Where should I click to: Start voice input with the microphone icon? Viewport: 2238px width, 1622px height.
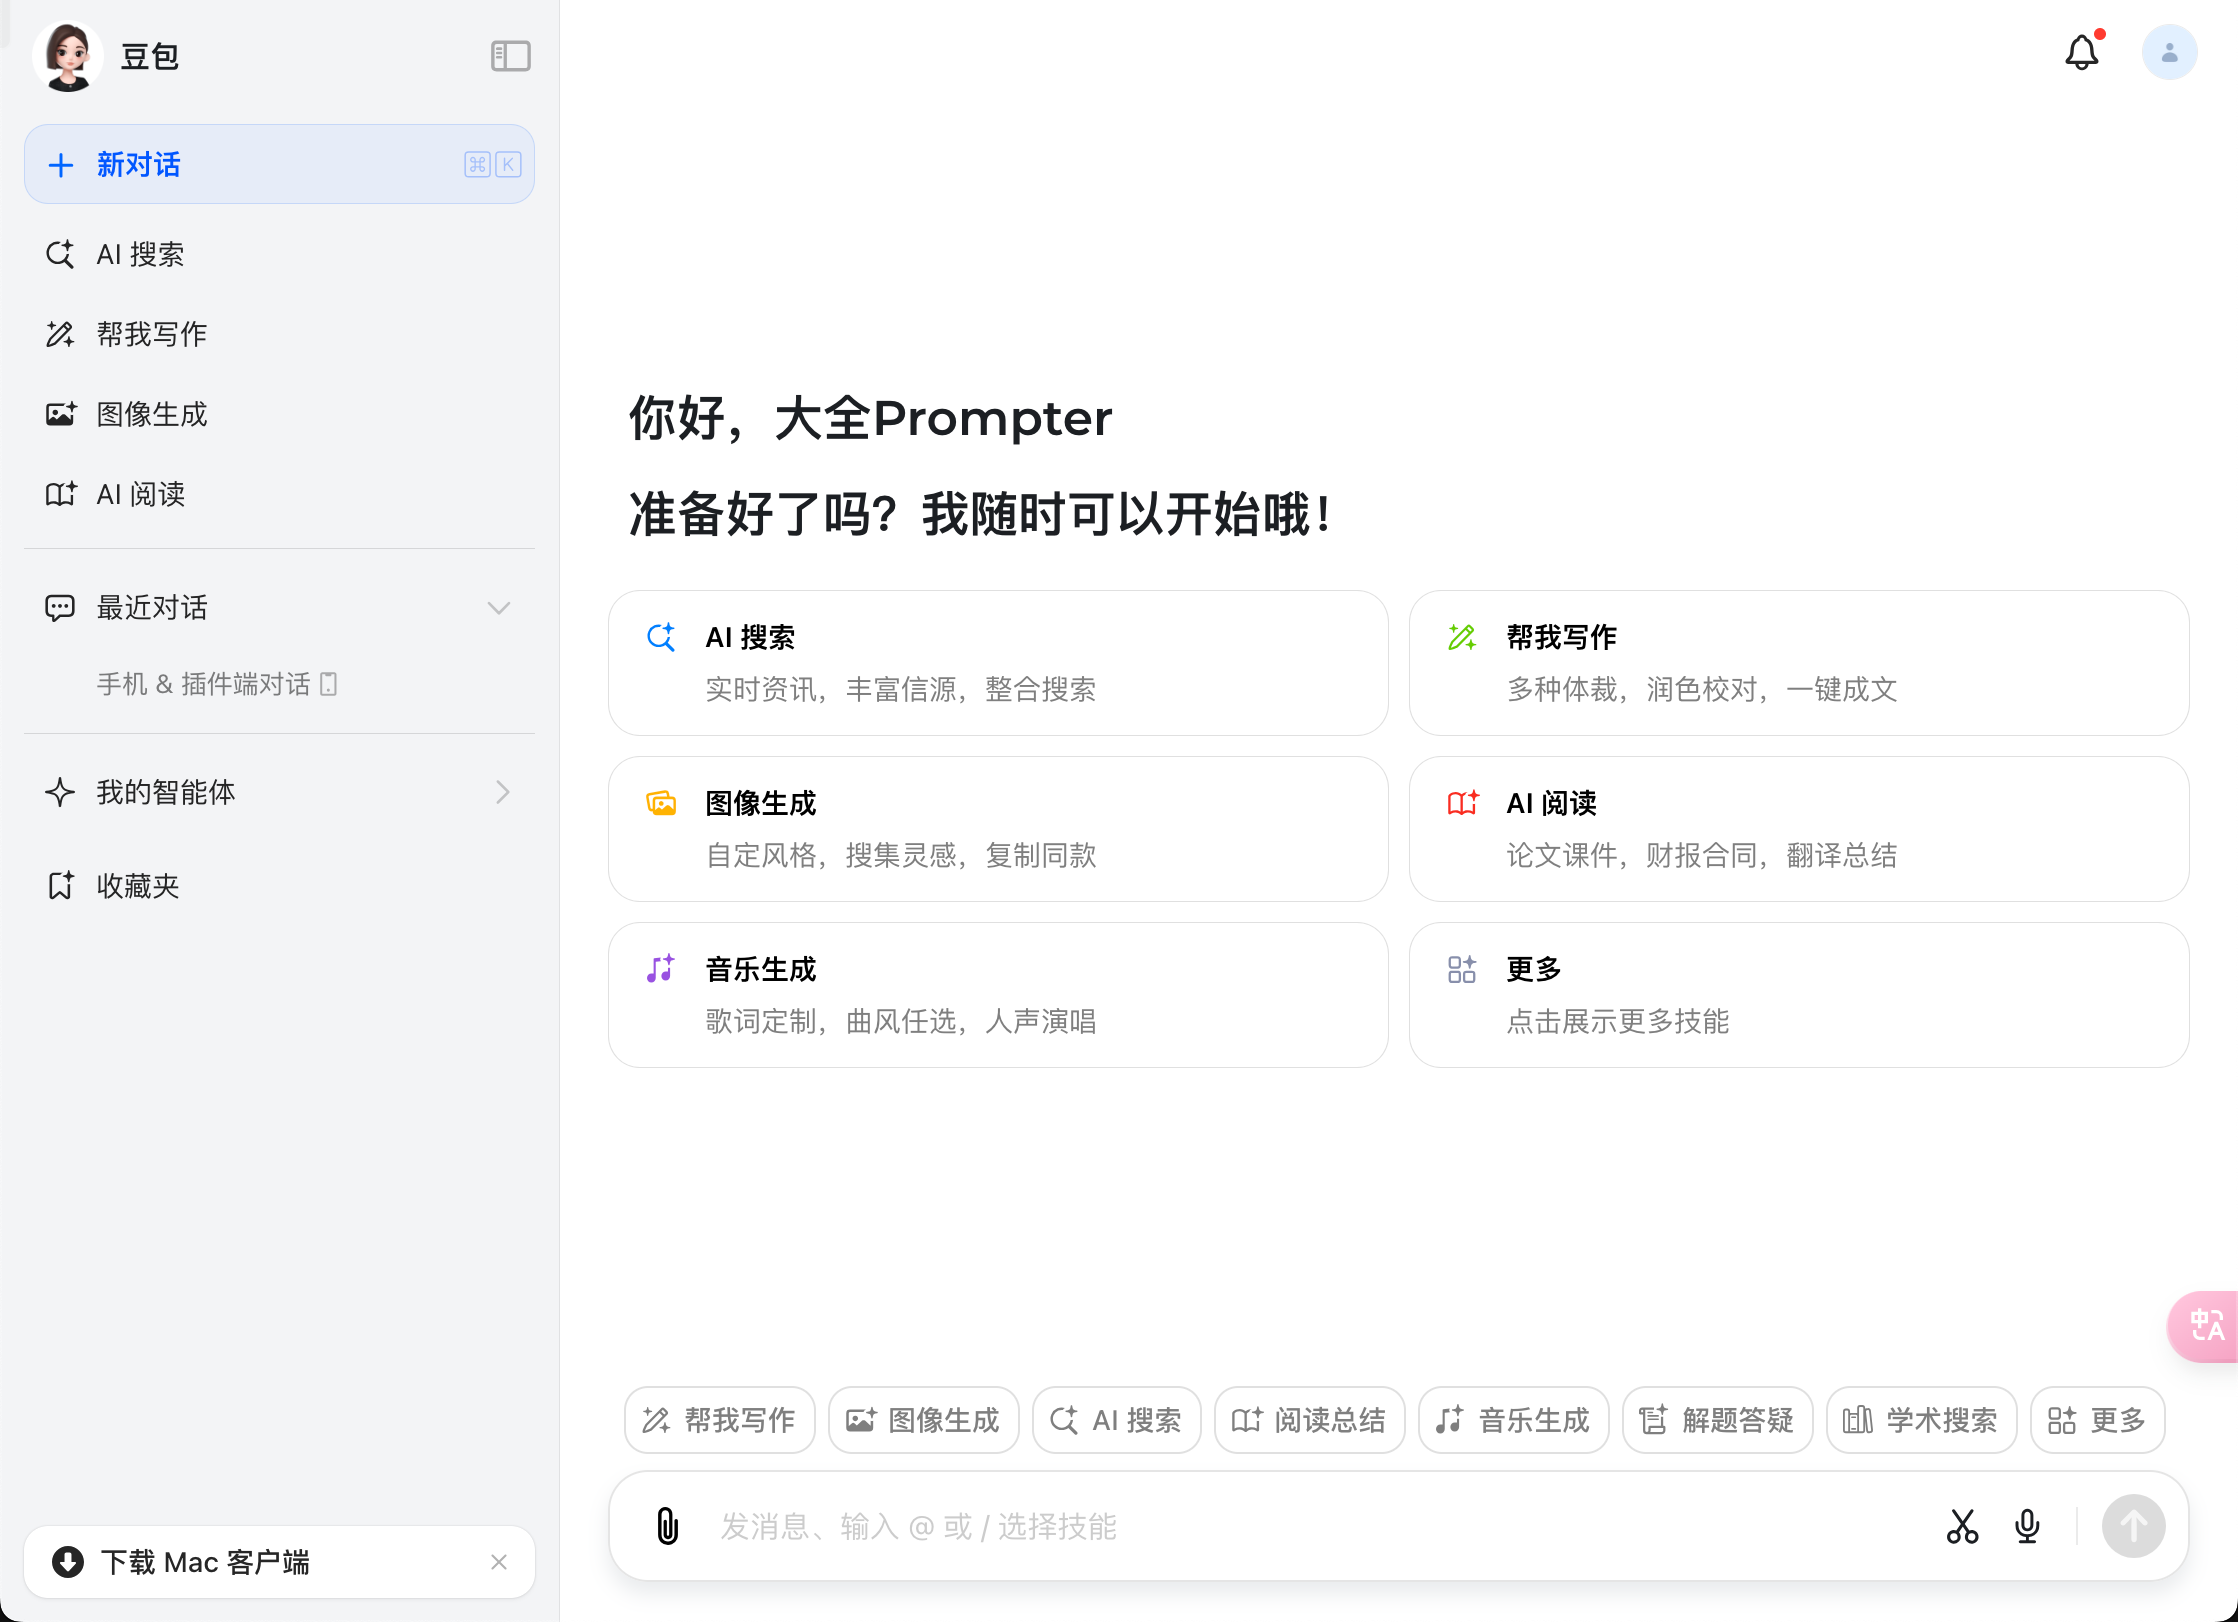(x=2027, y=1526)
